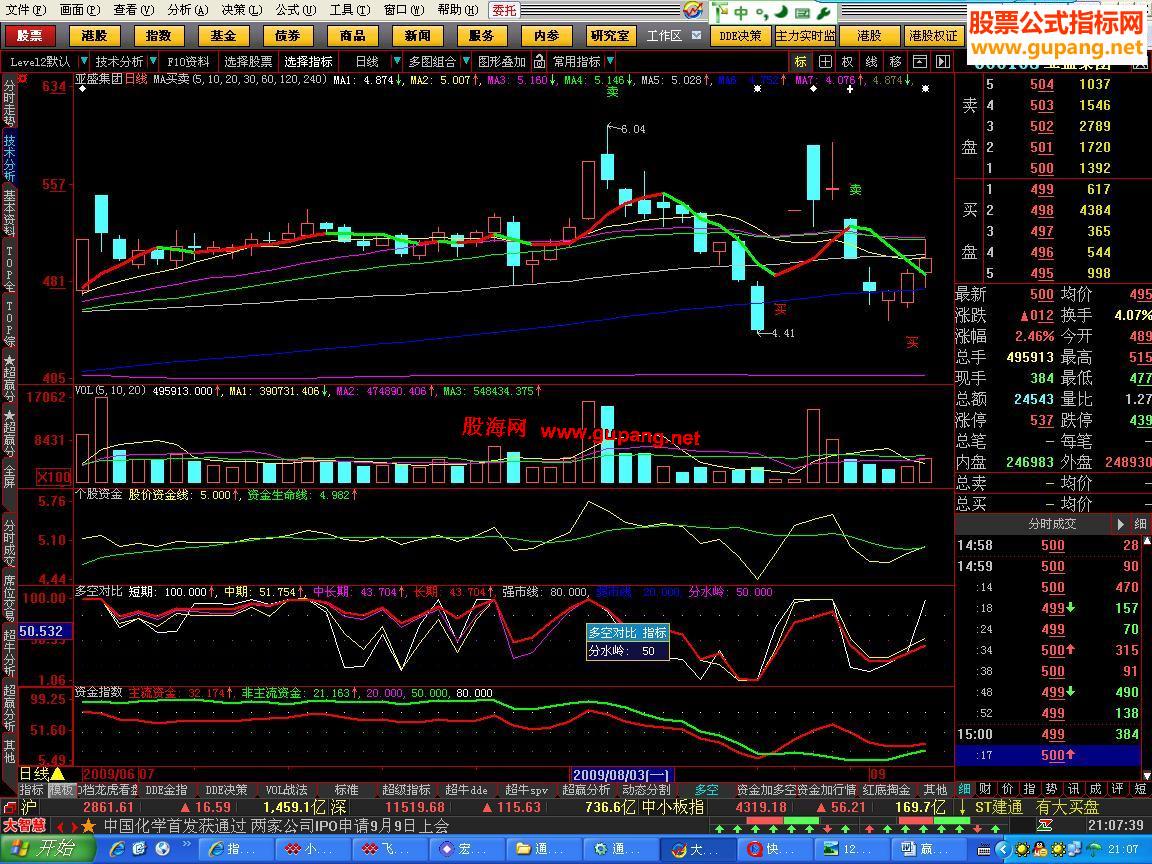This screenshot has width=1152, height=864.
Task: Click the F10资料 toolbar item
Action: [188, 62]
